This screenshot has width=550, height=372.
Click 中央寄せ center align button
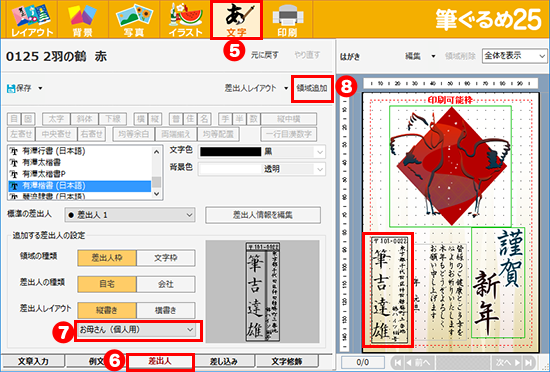coord(56,134)
